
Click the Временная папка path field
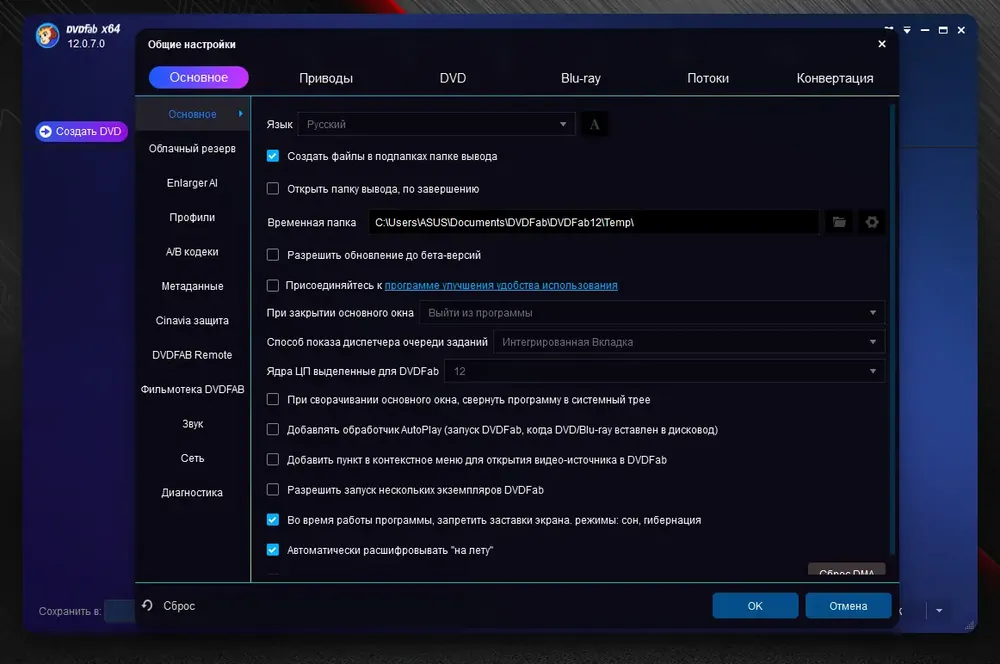click(594, 222)
